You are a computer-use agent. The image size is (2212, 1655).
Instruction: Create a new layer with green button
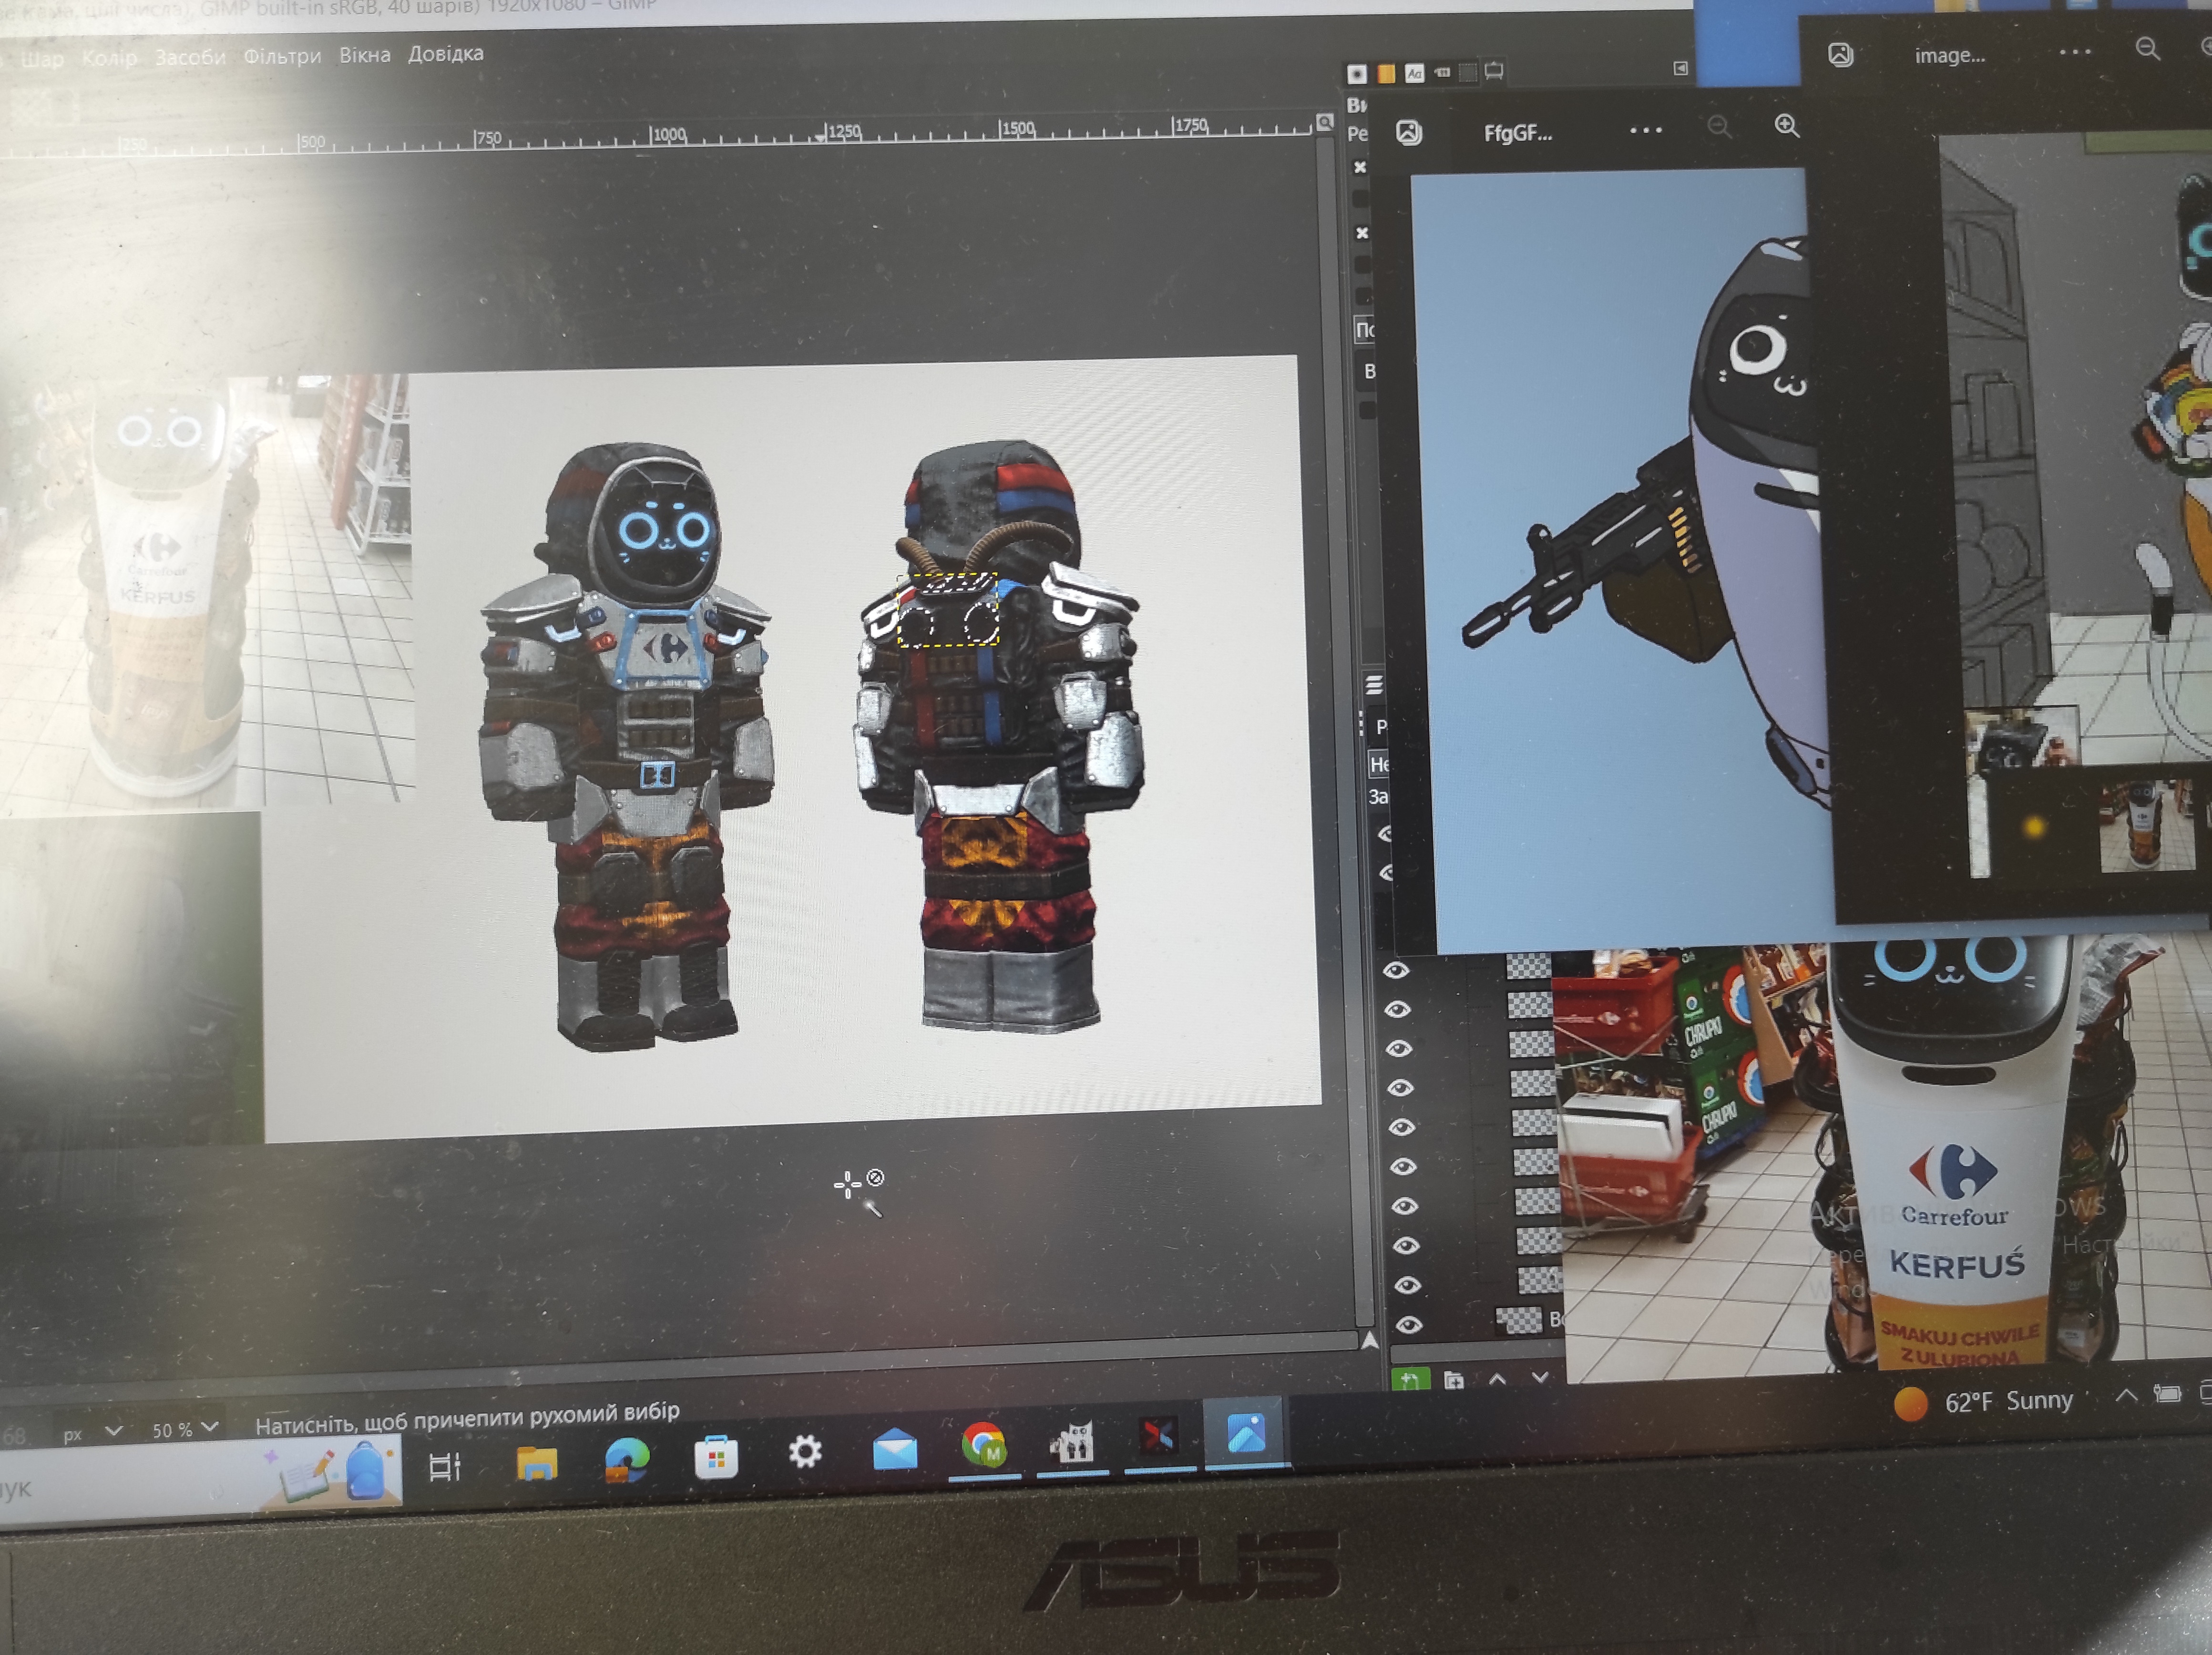tap(1410, 1380)
